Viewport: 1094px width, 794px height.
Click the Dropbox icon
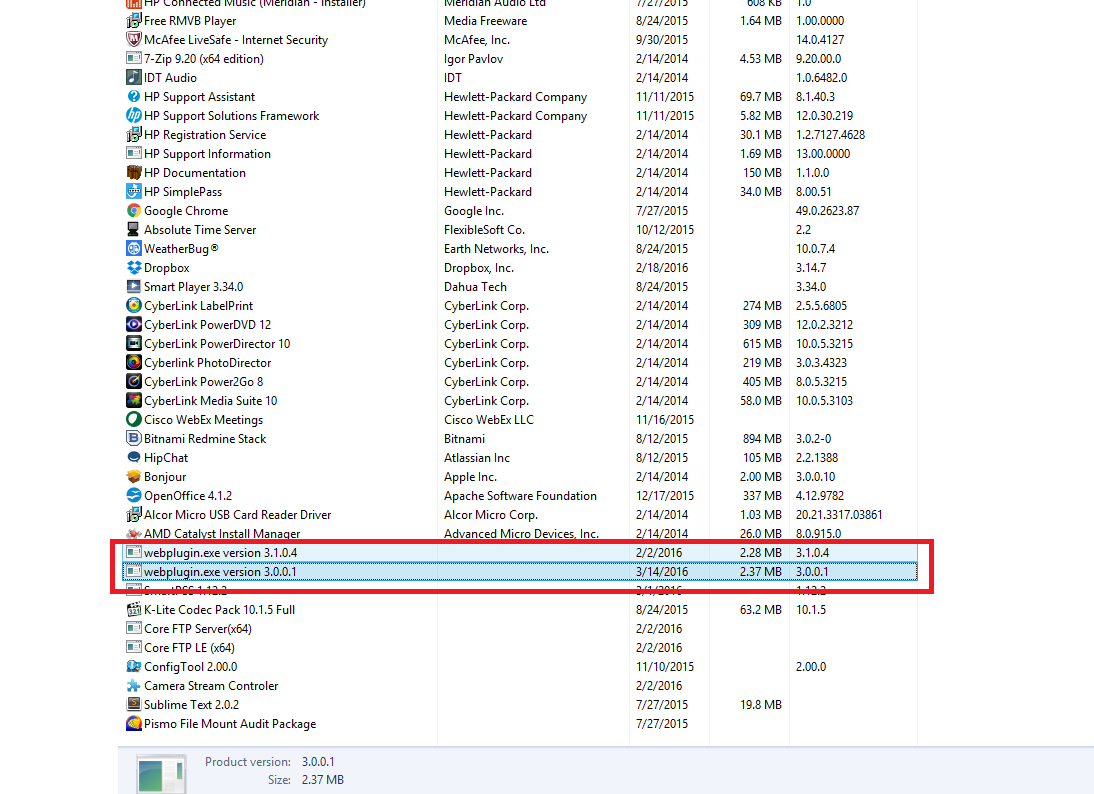[133, 267]
